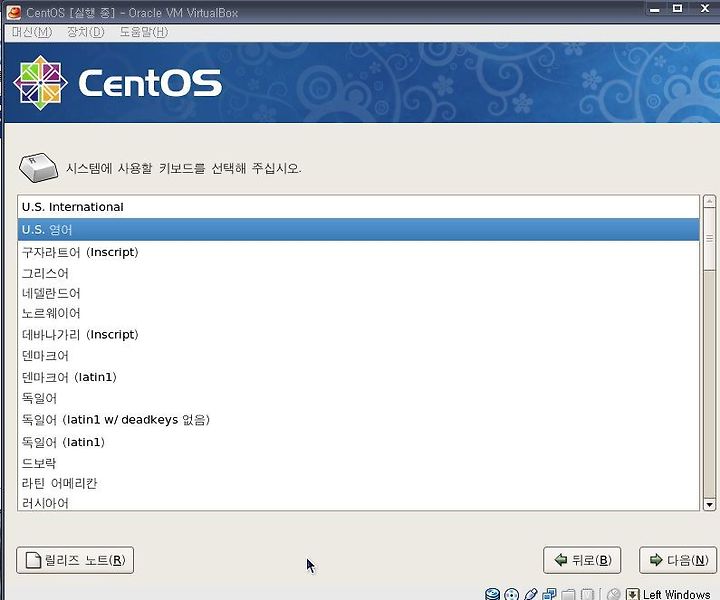This screenshot has height=600, width=720.
Task: Click the list scrollbar up arrow
Action: (709, 201)
